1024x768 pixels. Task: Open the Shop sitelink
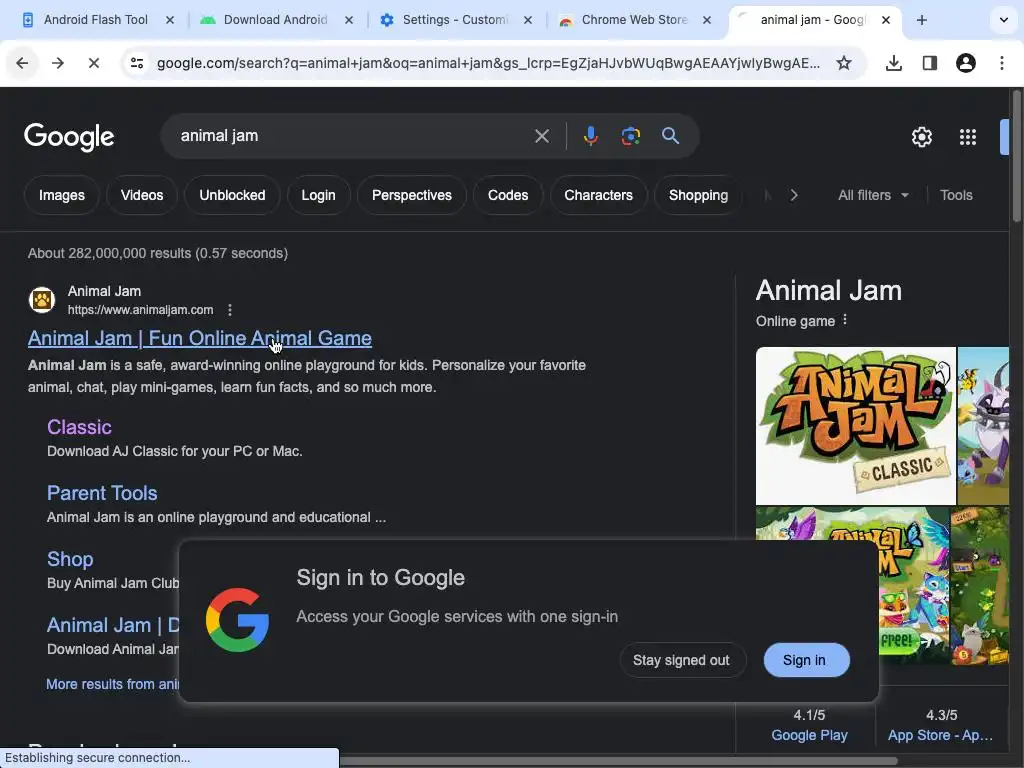(x=70, y=559)
